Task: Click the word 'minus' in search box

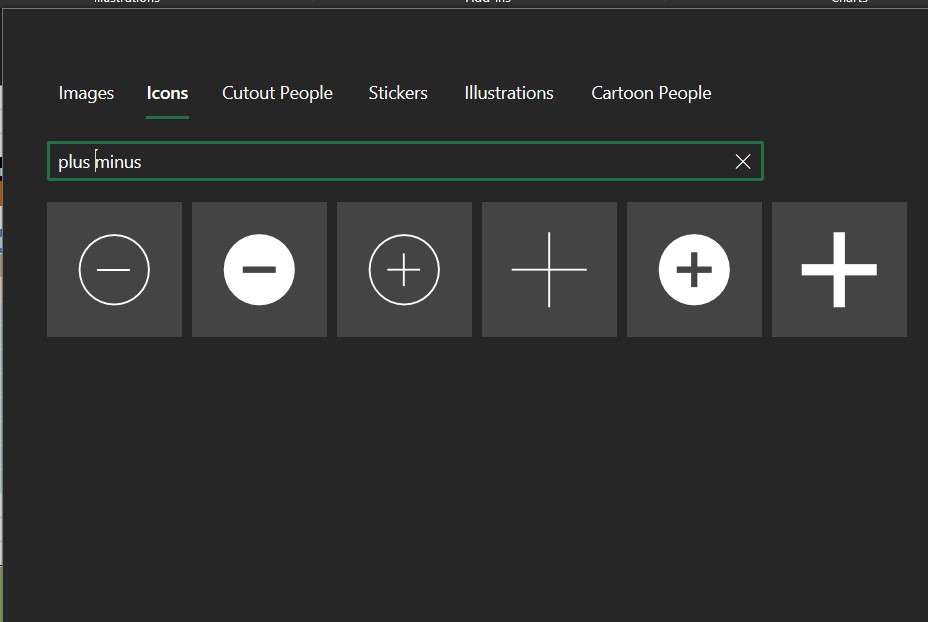Action: 119,162
